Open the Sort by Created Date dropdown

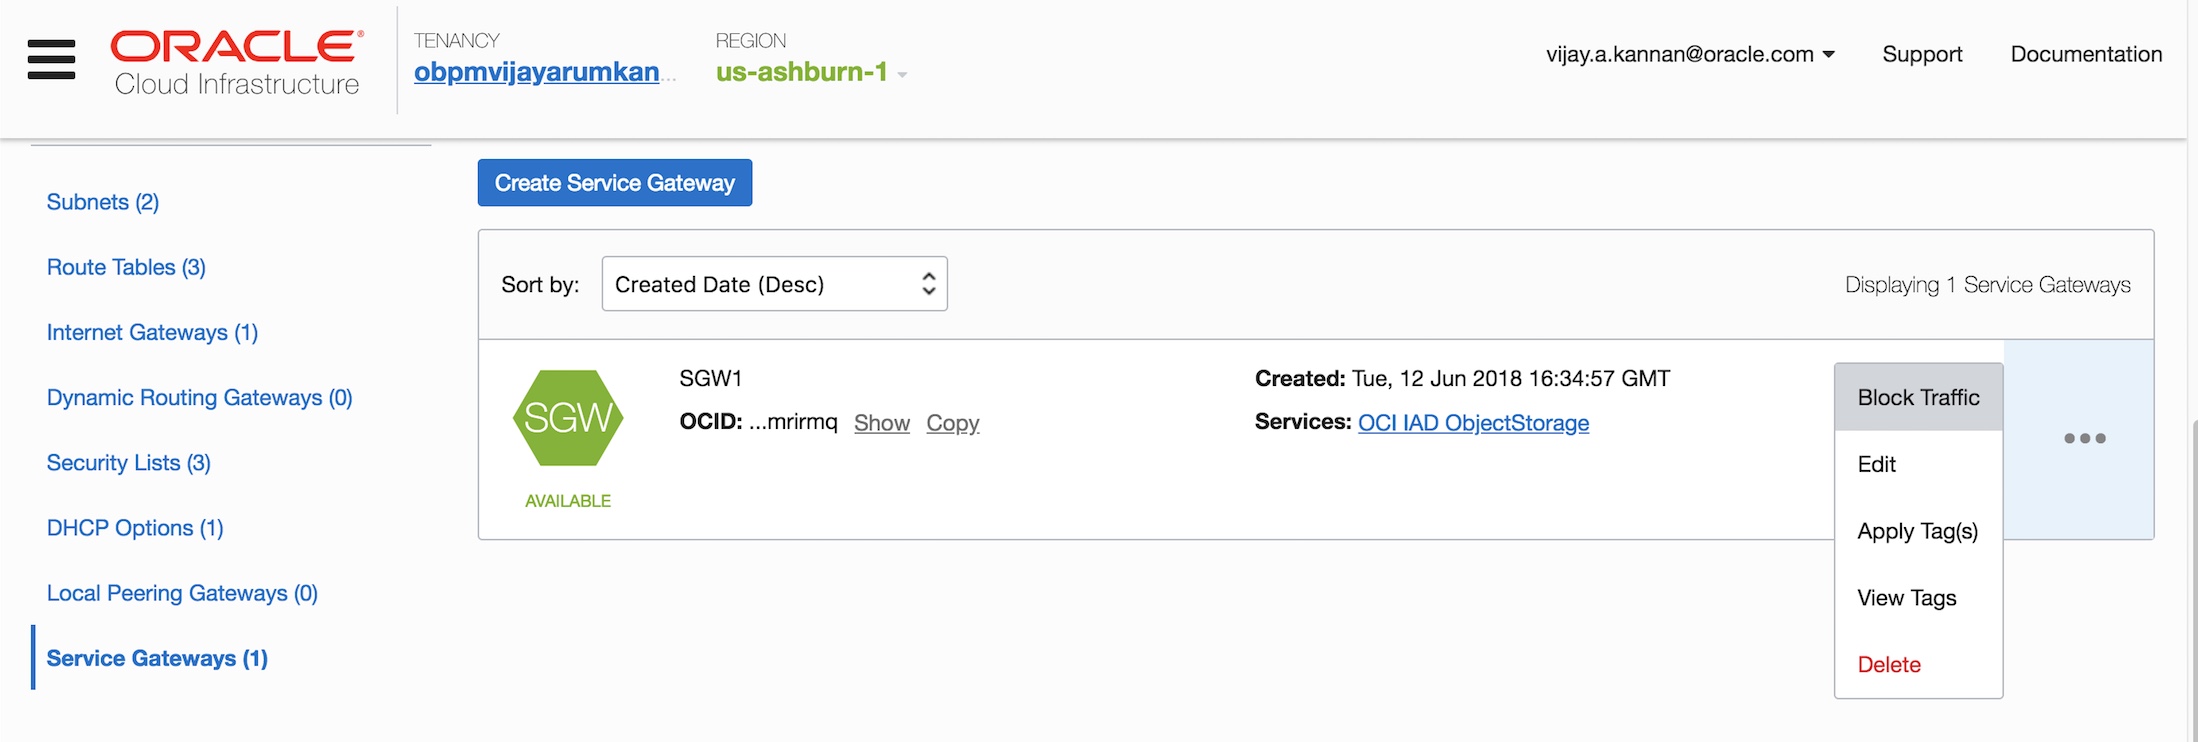click(774, 284)
